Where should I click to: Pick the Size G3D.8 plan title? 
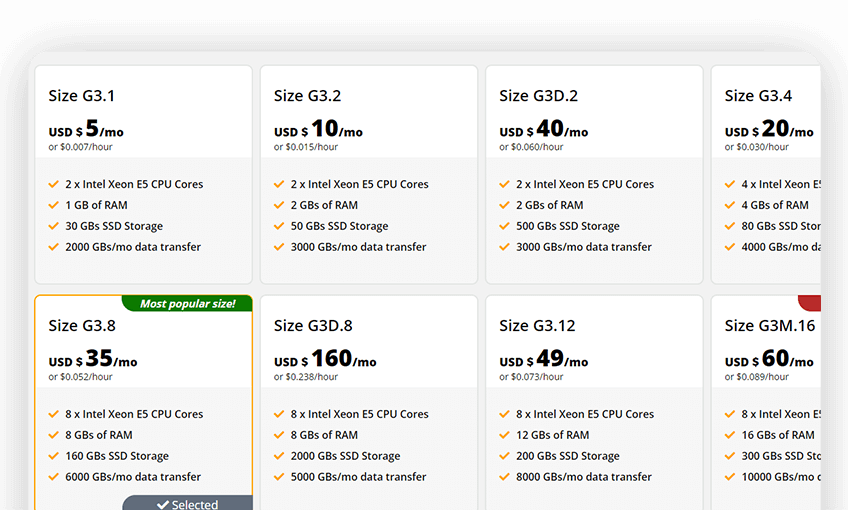point(313,326)
